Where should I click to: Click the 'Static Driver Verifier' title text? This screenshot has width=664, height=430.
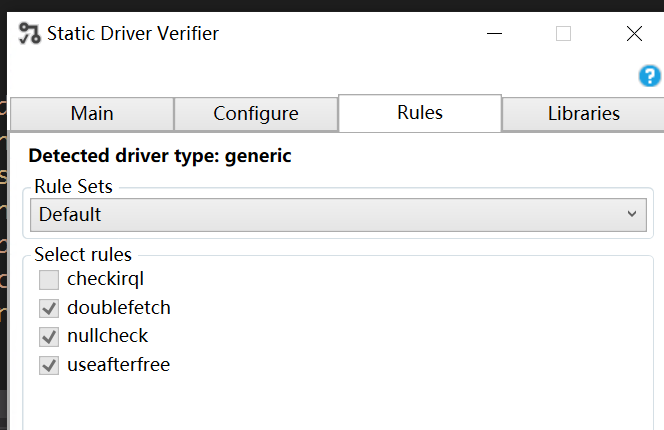click(133, 33)
